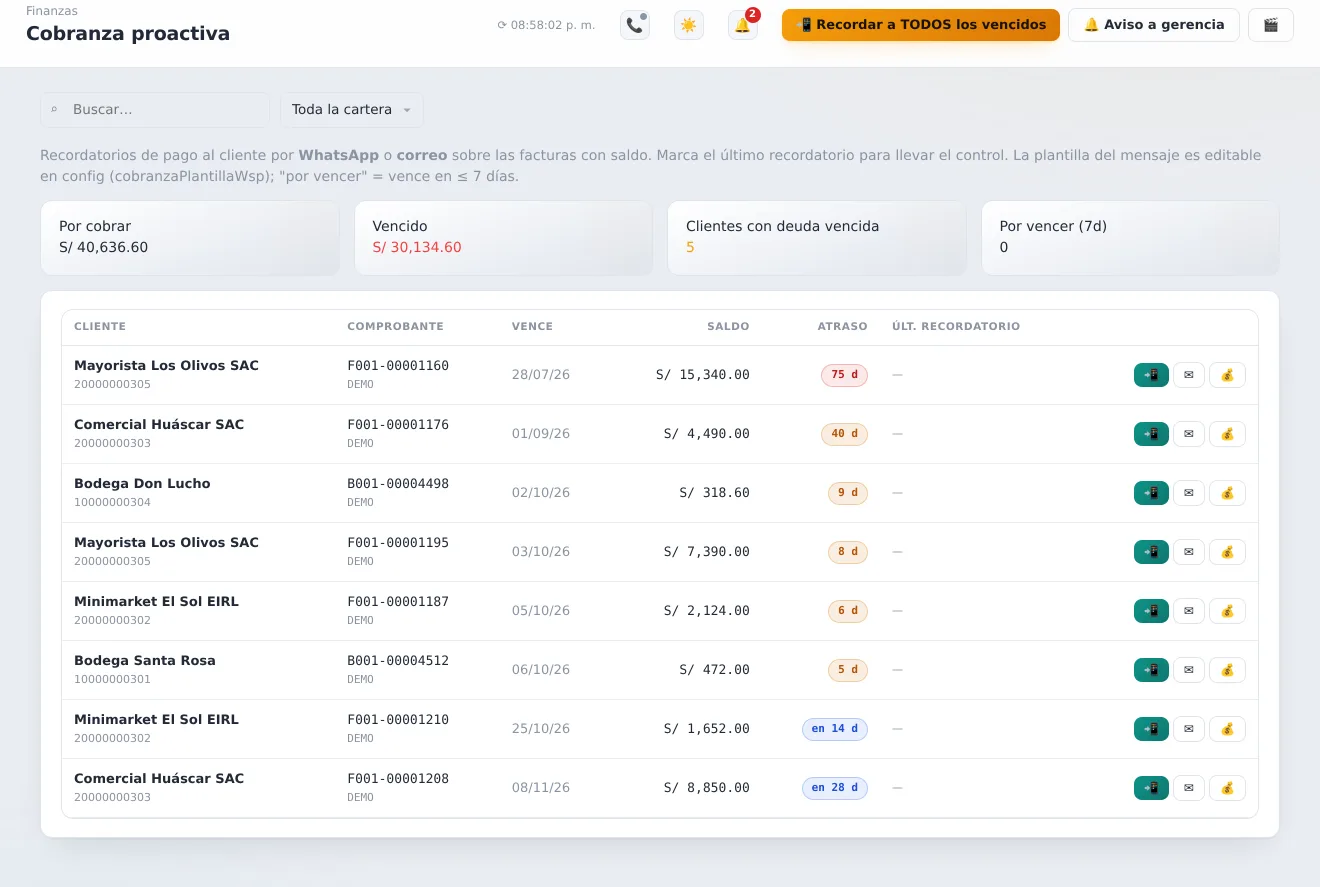
Task: Click envelope icon for invoice F001-00001195
Action: (1189, 552)
